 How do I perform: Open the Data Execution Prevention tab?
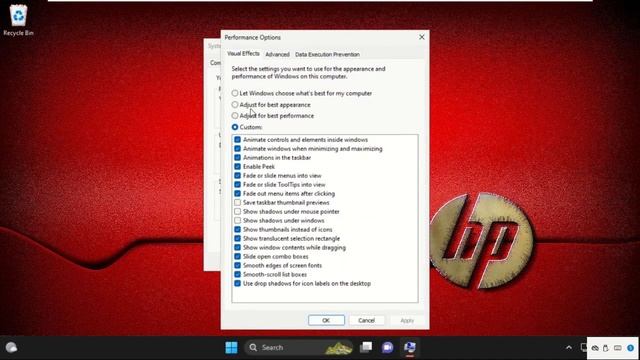pos(327,54)
